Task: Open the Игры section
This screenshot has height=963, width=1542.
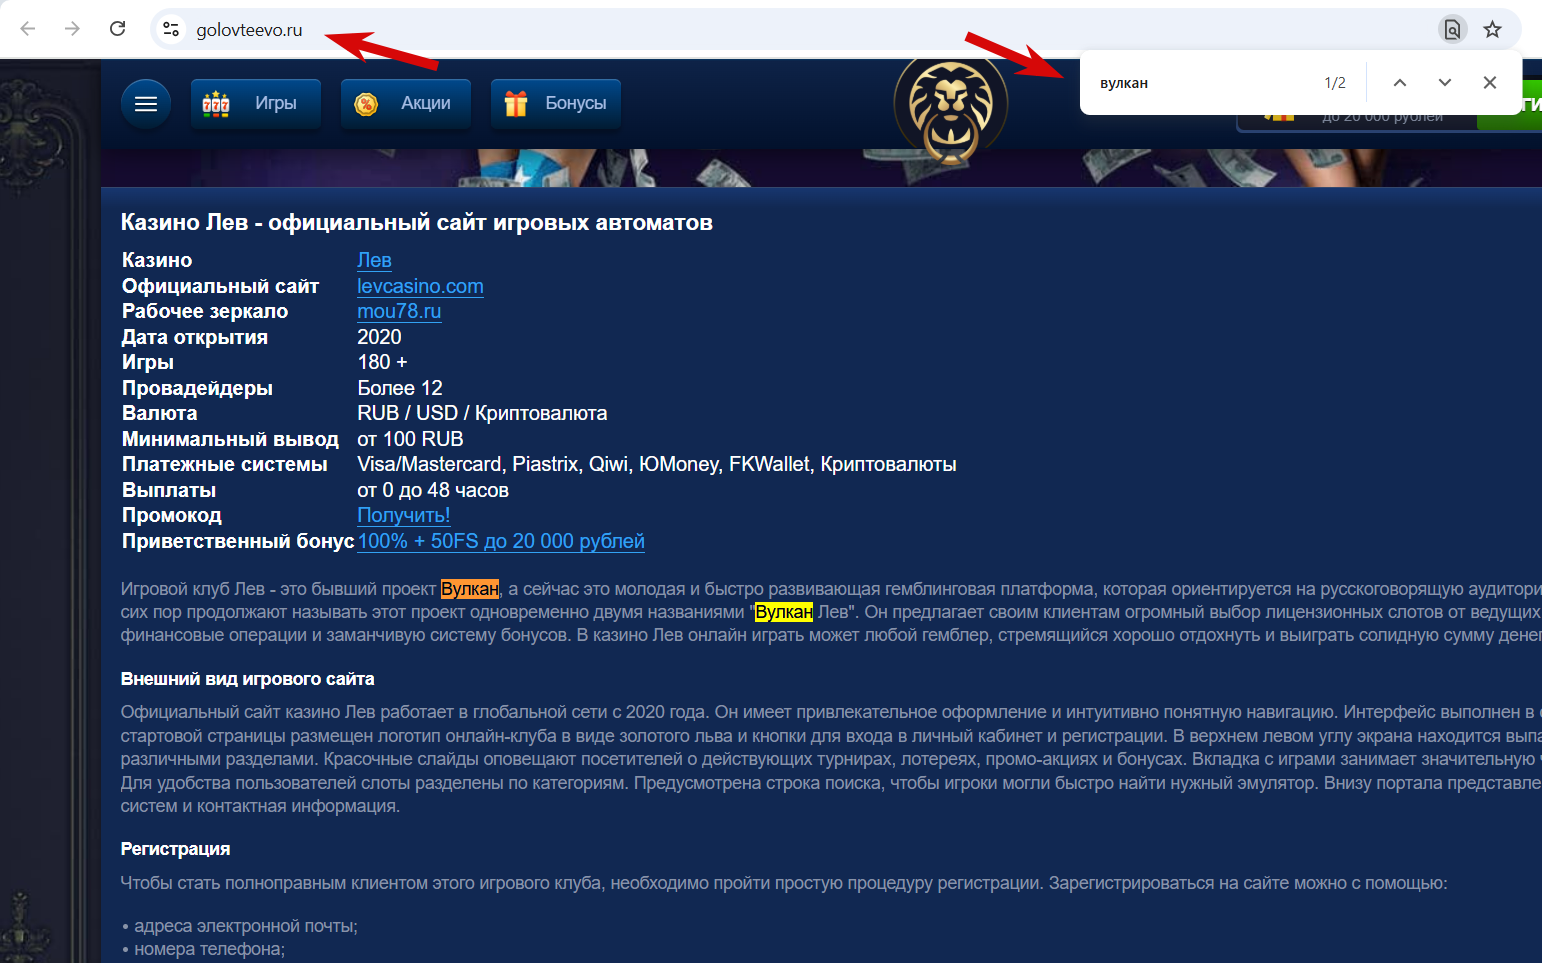Action: [256, 104]
